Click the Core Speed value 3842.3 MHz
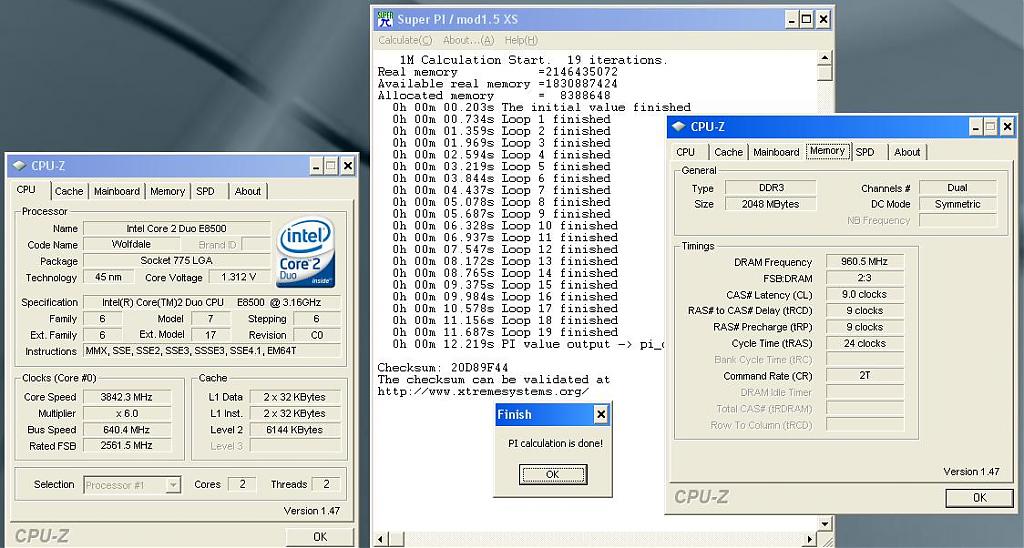 tap(127, 397)
